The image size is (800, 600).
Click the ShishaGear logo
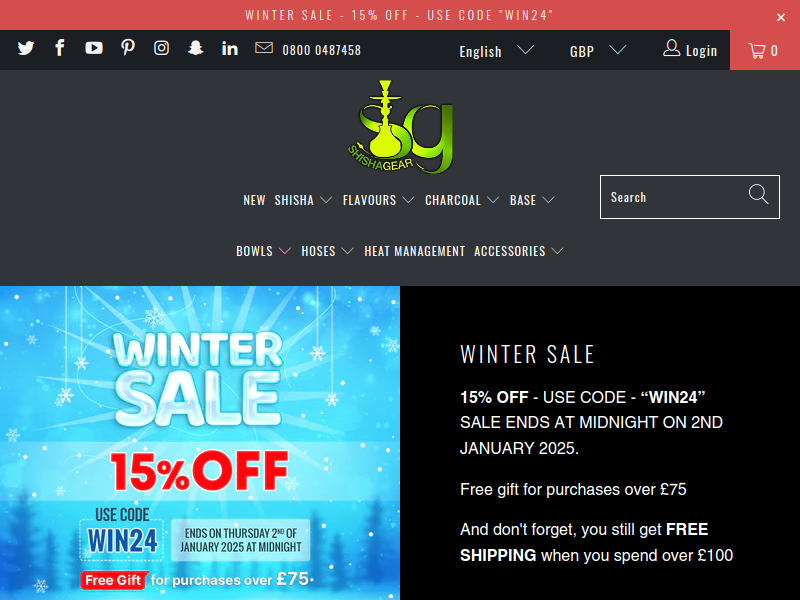click(400, 127)
